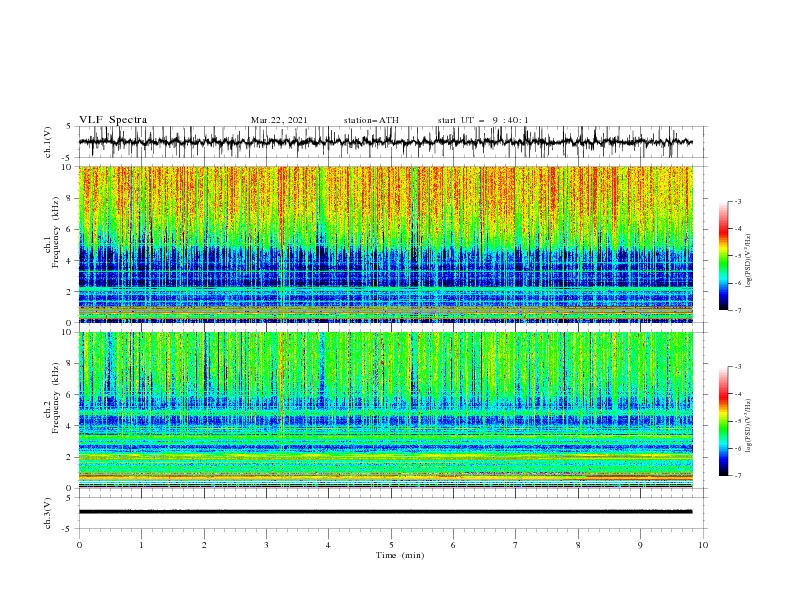This screenshot has width=792, height=612.
Task: Click the ch.1 spectrogram color bar
Action: pos(723,256)
